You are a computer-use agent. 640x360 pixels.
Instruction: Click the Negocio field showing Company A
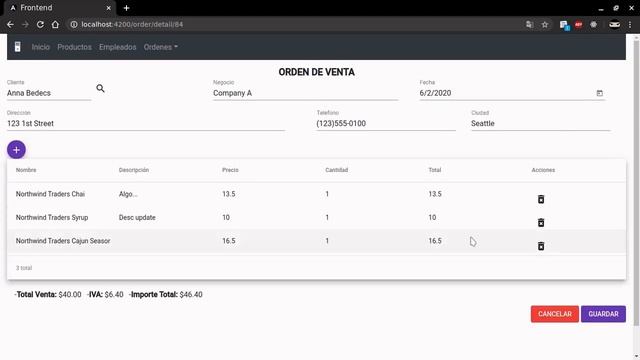[x=305, y=93]
